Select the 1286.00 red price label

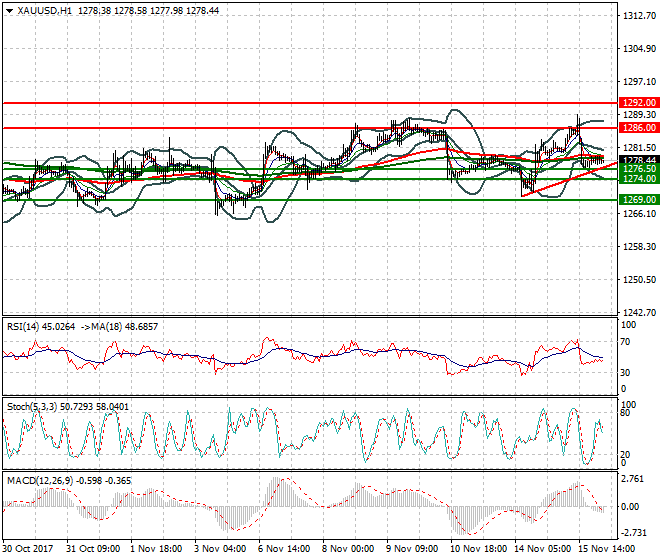point(639,128)
